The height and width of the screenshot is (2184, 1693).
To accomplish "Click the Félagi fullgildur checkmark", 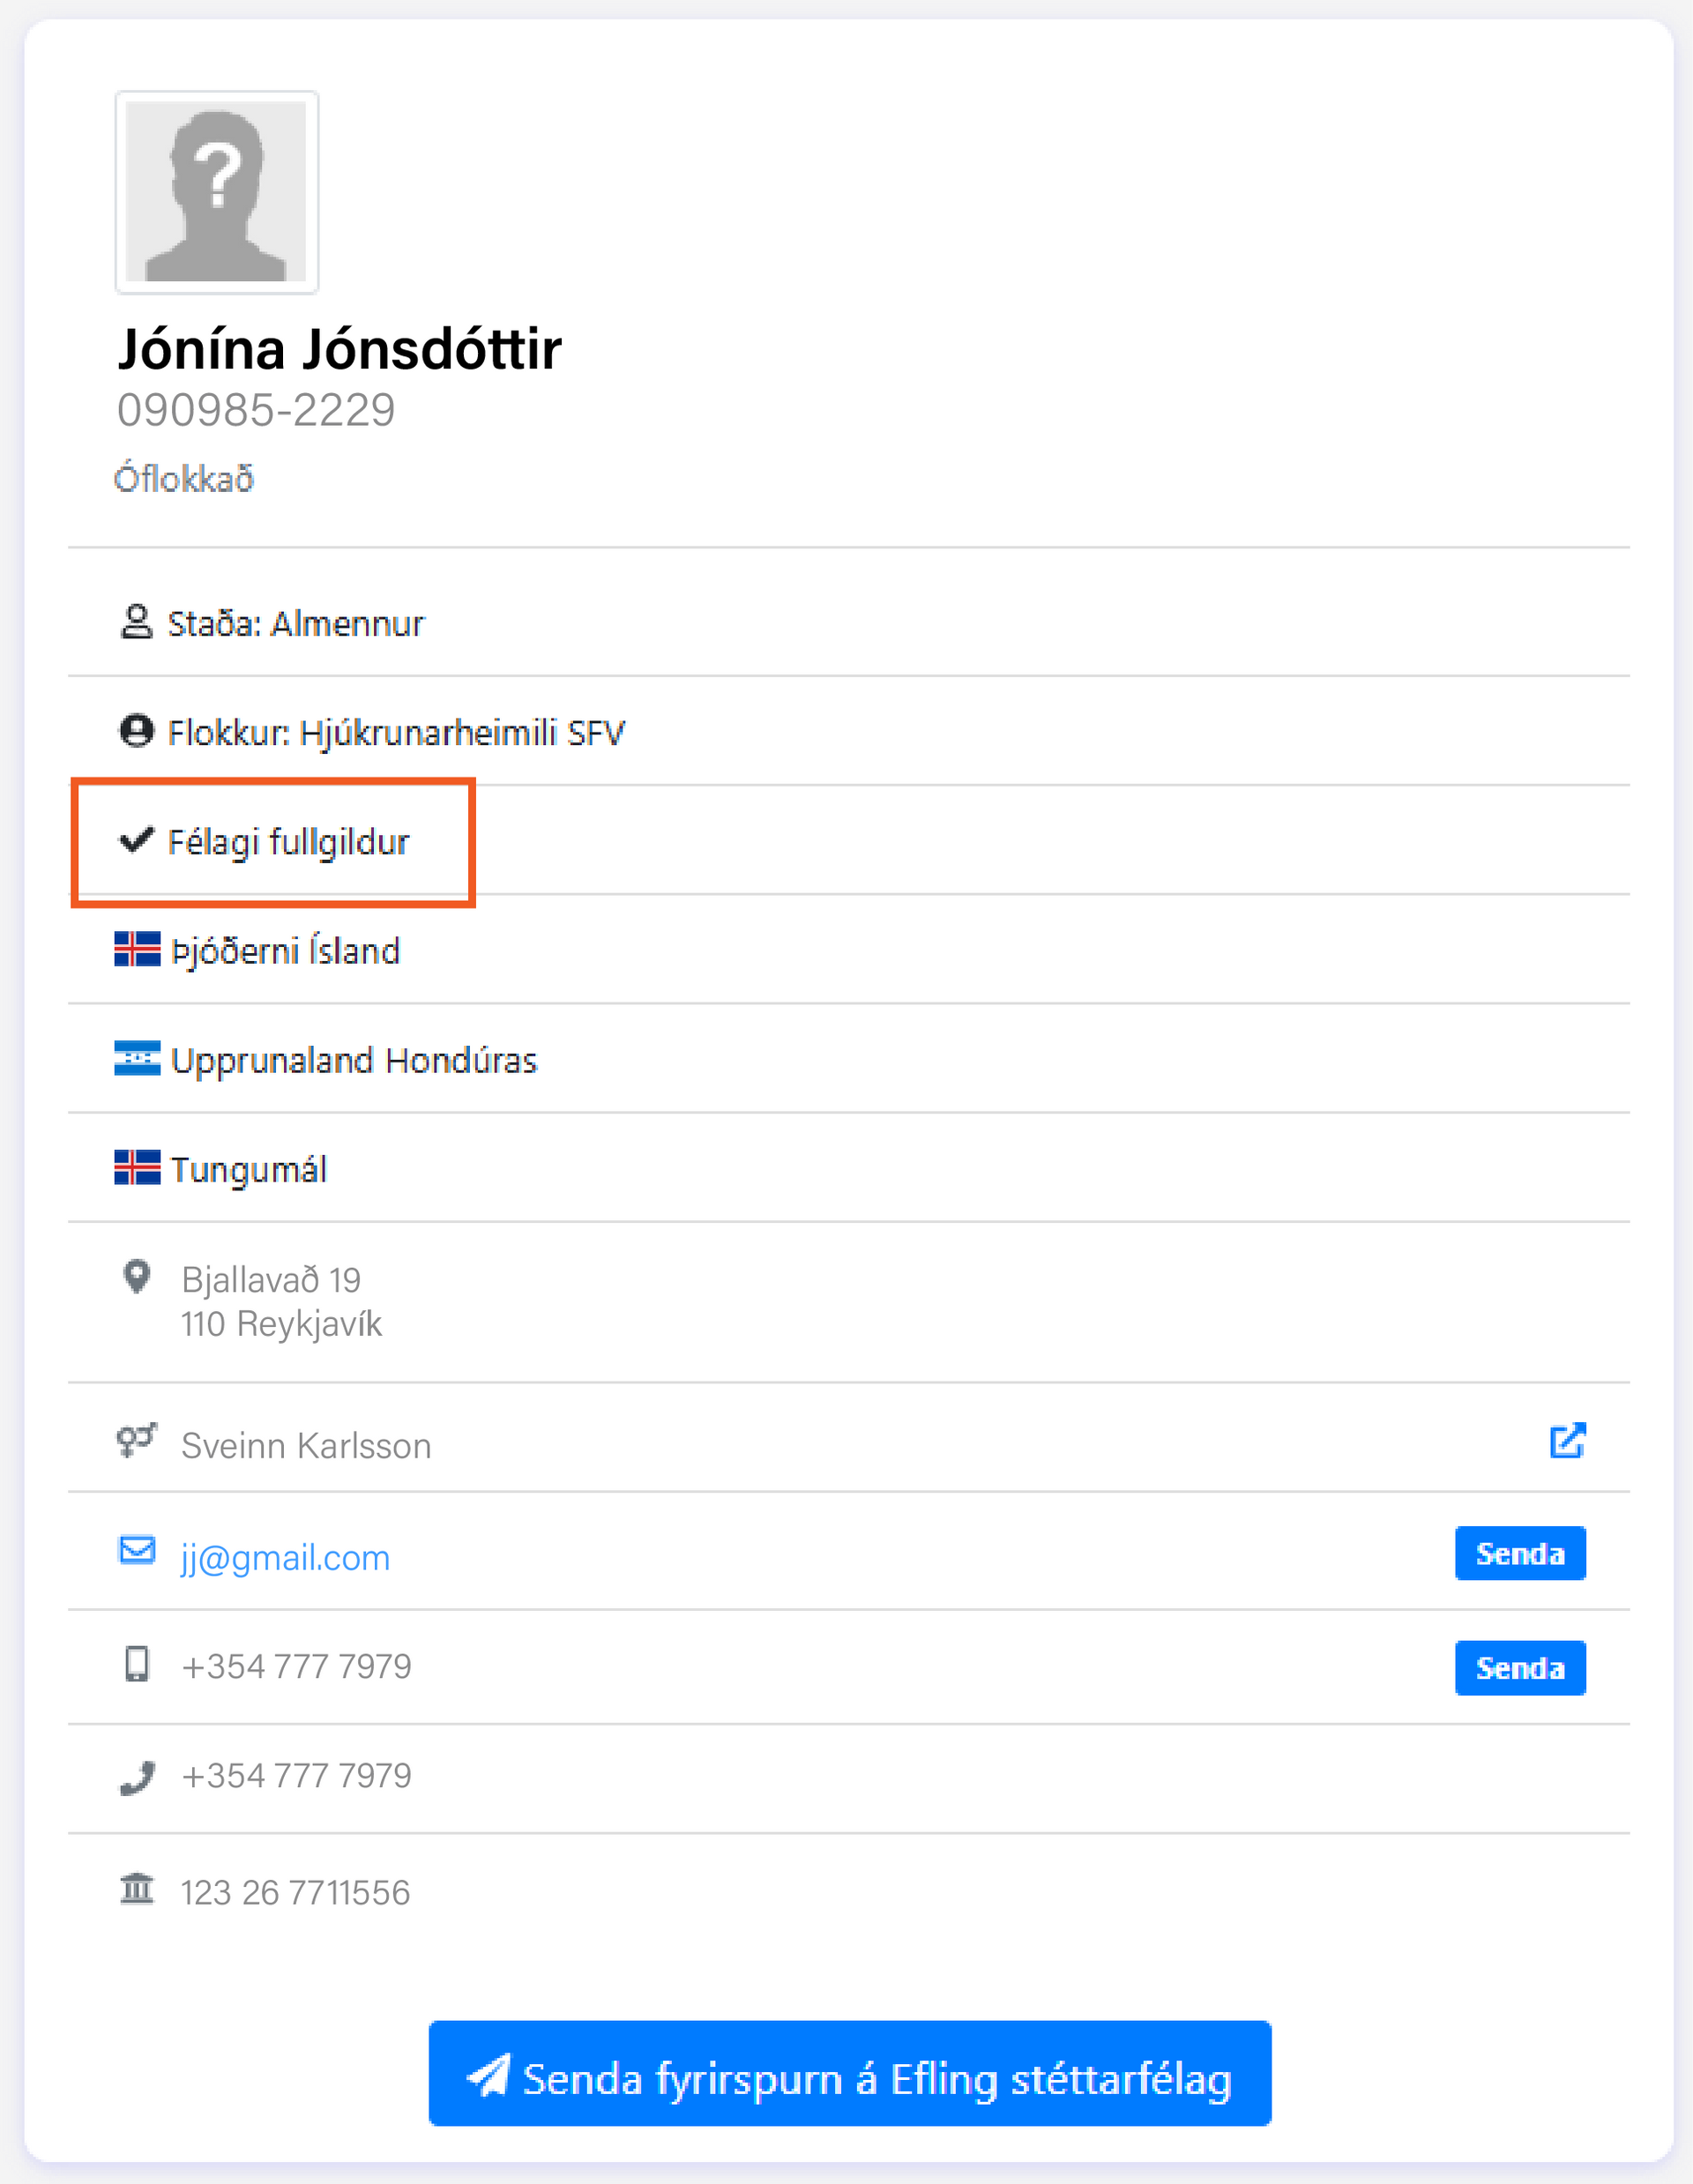I will pyautogui.click(x=136, y=840).
